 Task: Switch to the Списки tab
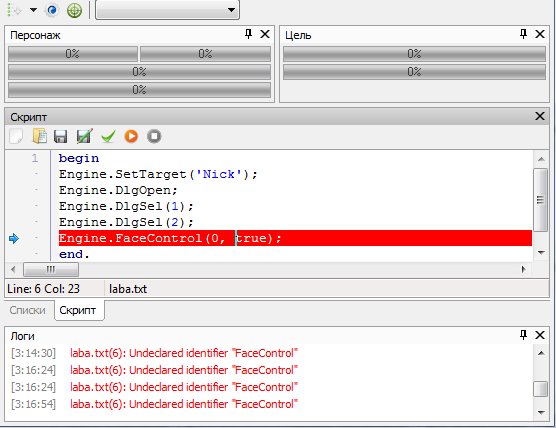[x=28, y=310]
